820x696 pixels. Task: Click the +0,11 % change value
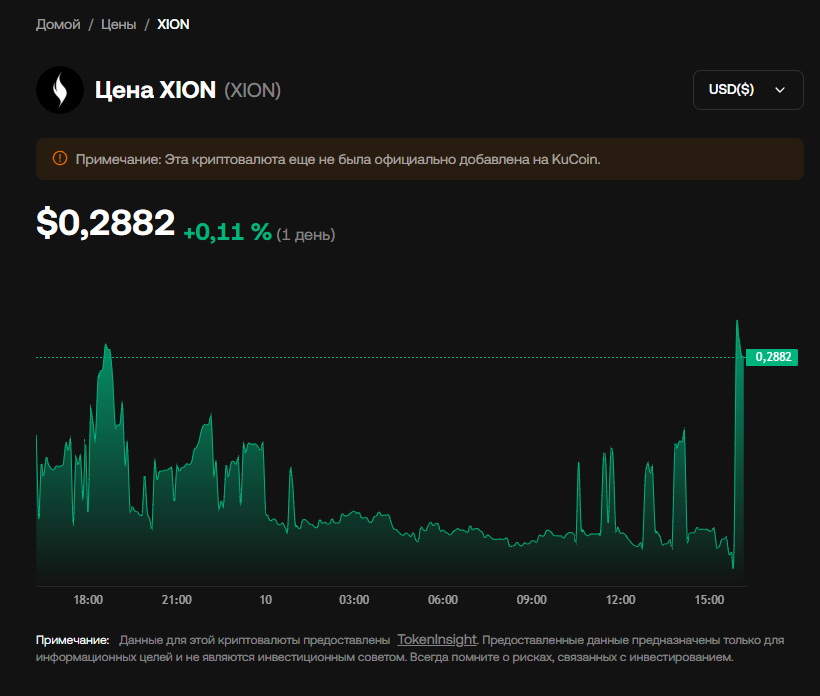(x=227, y=232)
